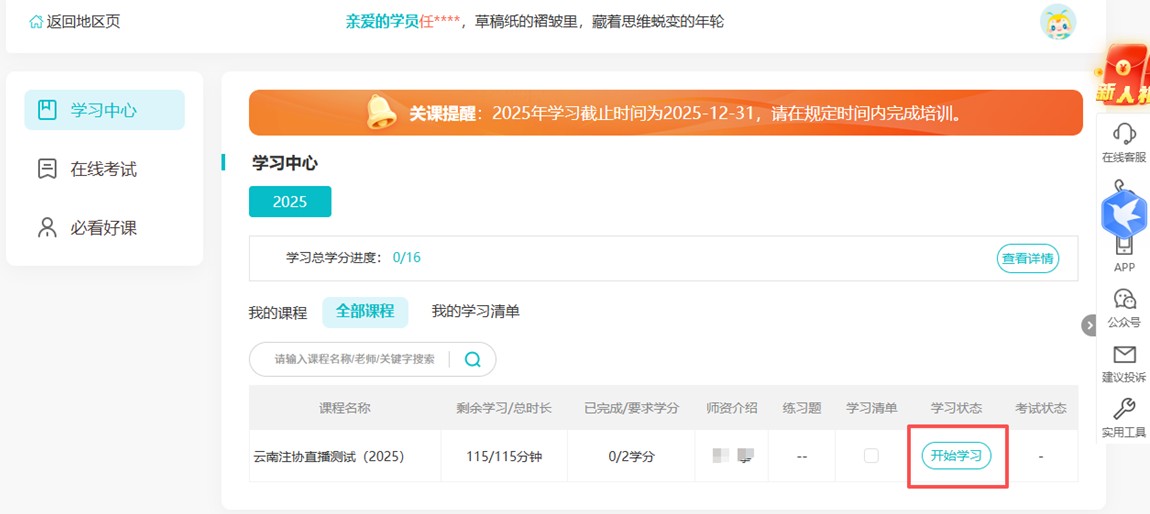The width and height of the screenshot is (1150, 514).
Task: Click the search magnifier icon
Action: (x=473, y=359)
